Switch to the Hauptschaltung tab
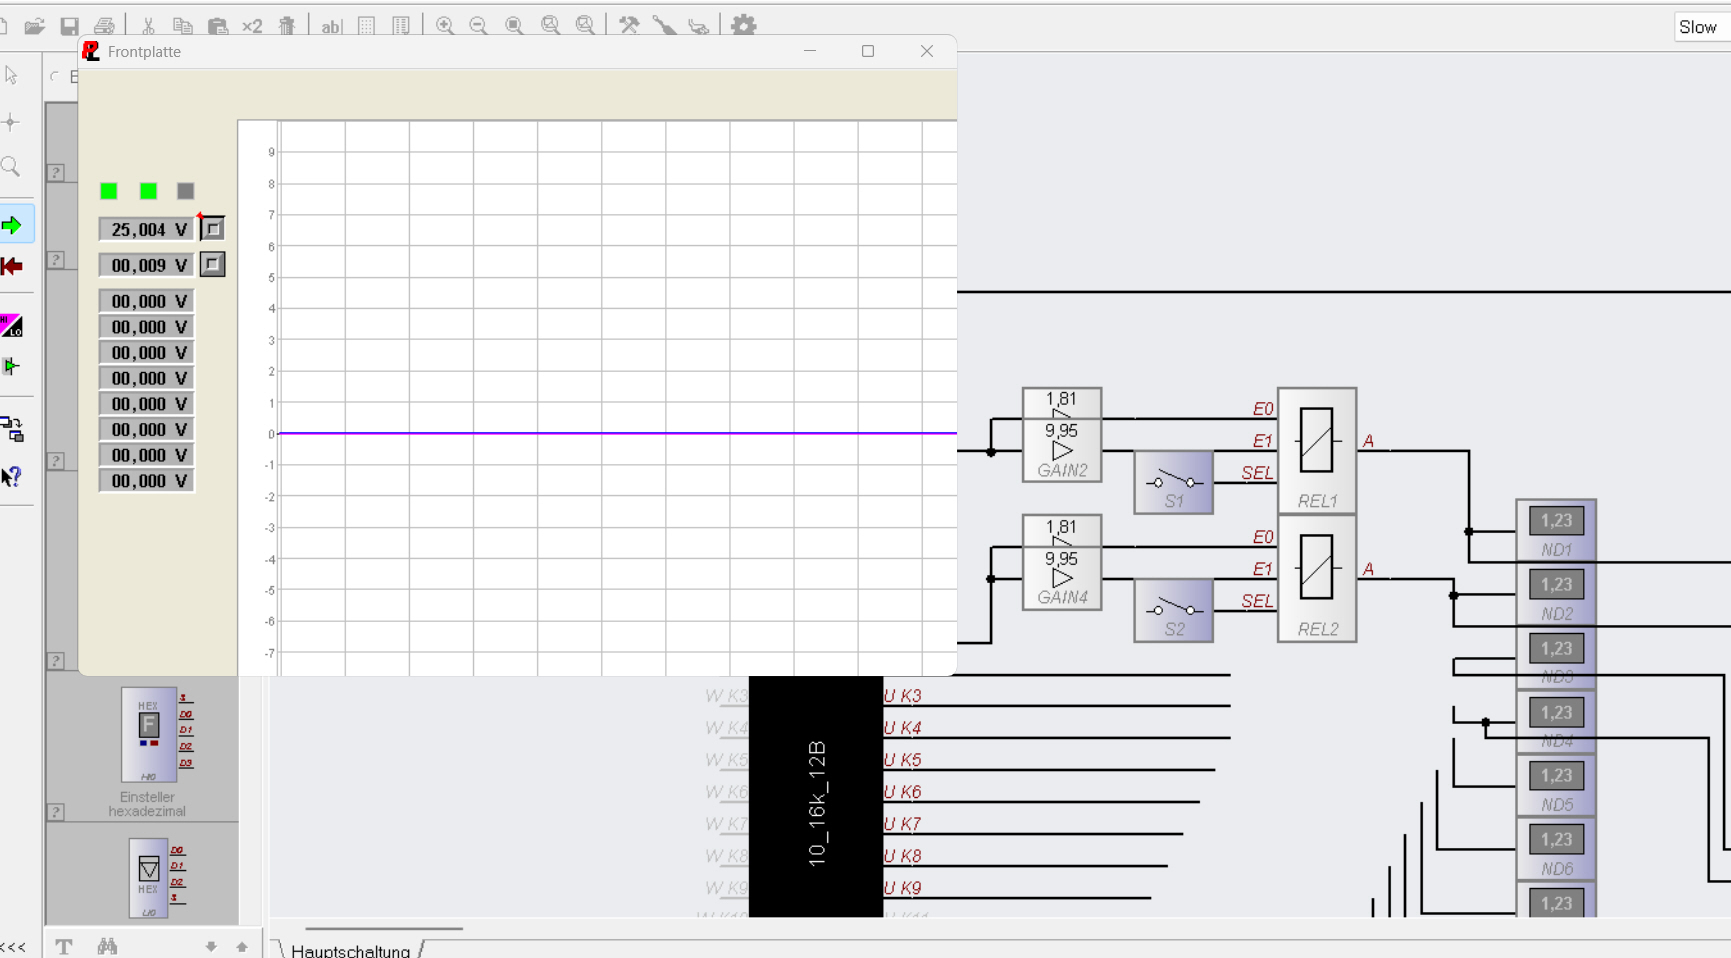This screenshot has width=1731, height=958. (350, 950)
